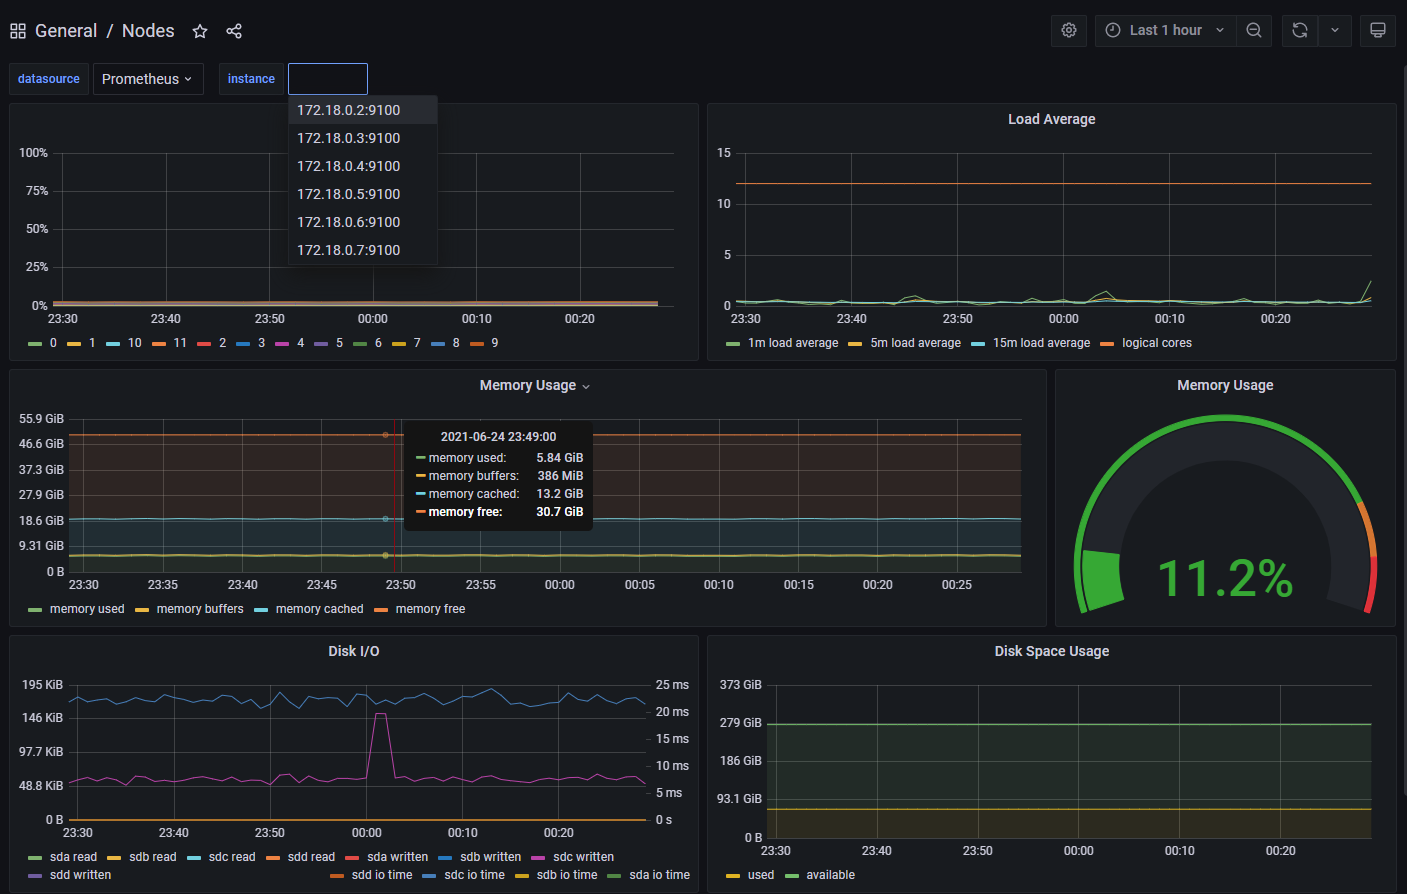This screenshot has width=1407, height=894.
Task: Expand the Last 1 hour time picker
Action: click(1165, 30)
